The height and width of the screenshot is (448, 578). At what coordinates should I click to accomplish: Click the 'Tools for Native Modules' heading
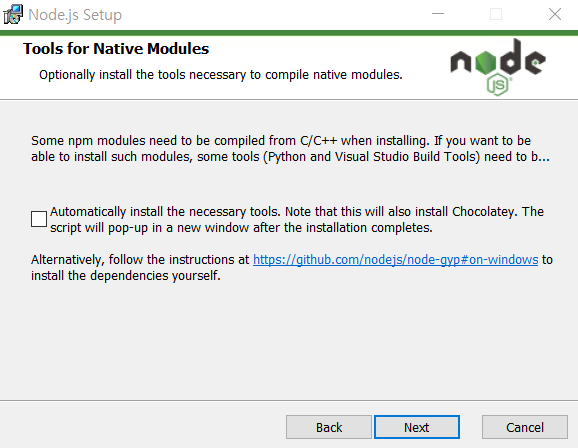116,49
